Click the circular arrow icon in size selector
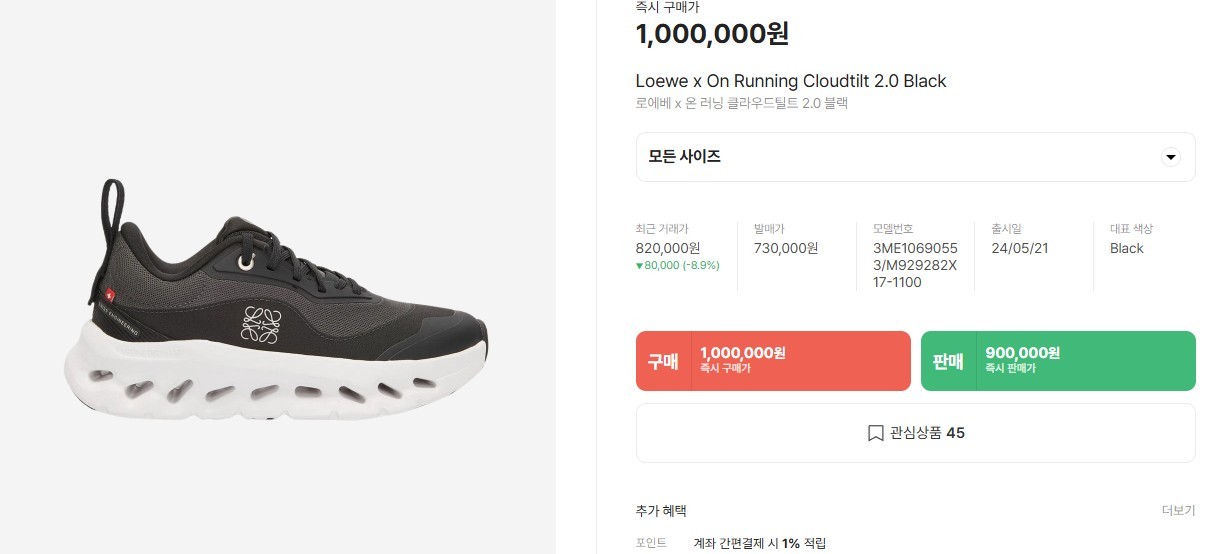This screenshot has height=554, width=1213. click(1171, 157)
